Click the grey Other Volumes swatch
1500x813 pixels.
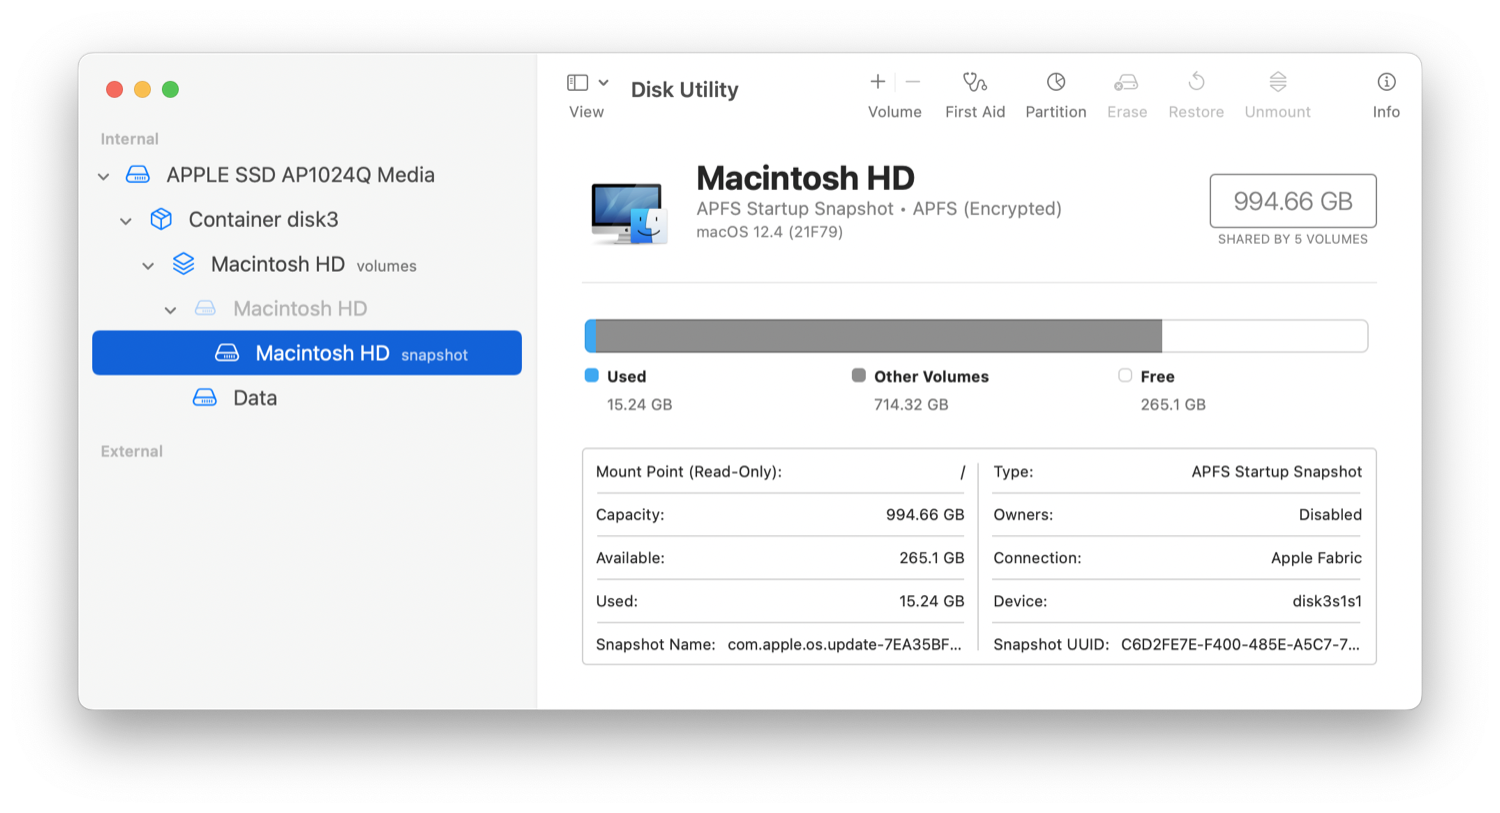tap(858, 375)
